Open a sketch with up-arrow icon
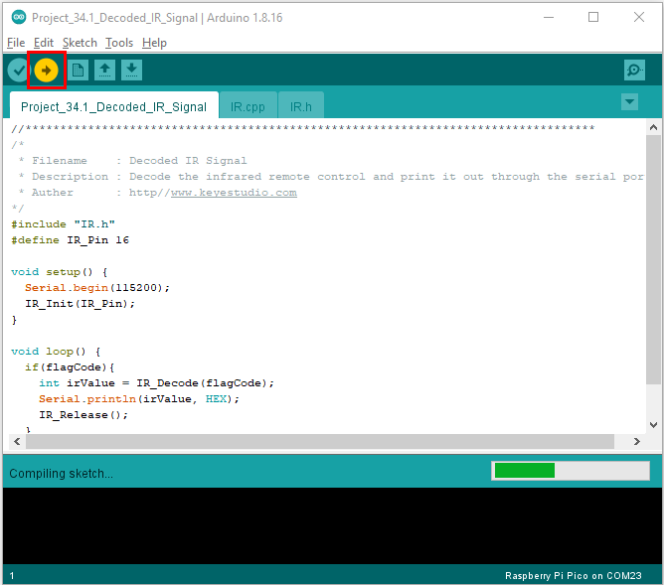Screen dimensions: 664x586 tap(105, 70)
